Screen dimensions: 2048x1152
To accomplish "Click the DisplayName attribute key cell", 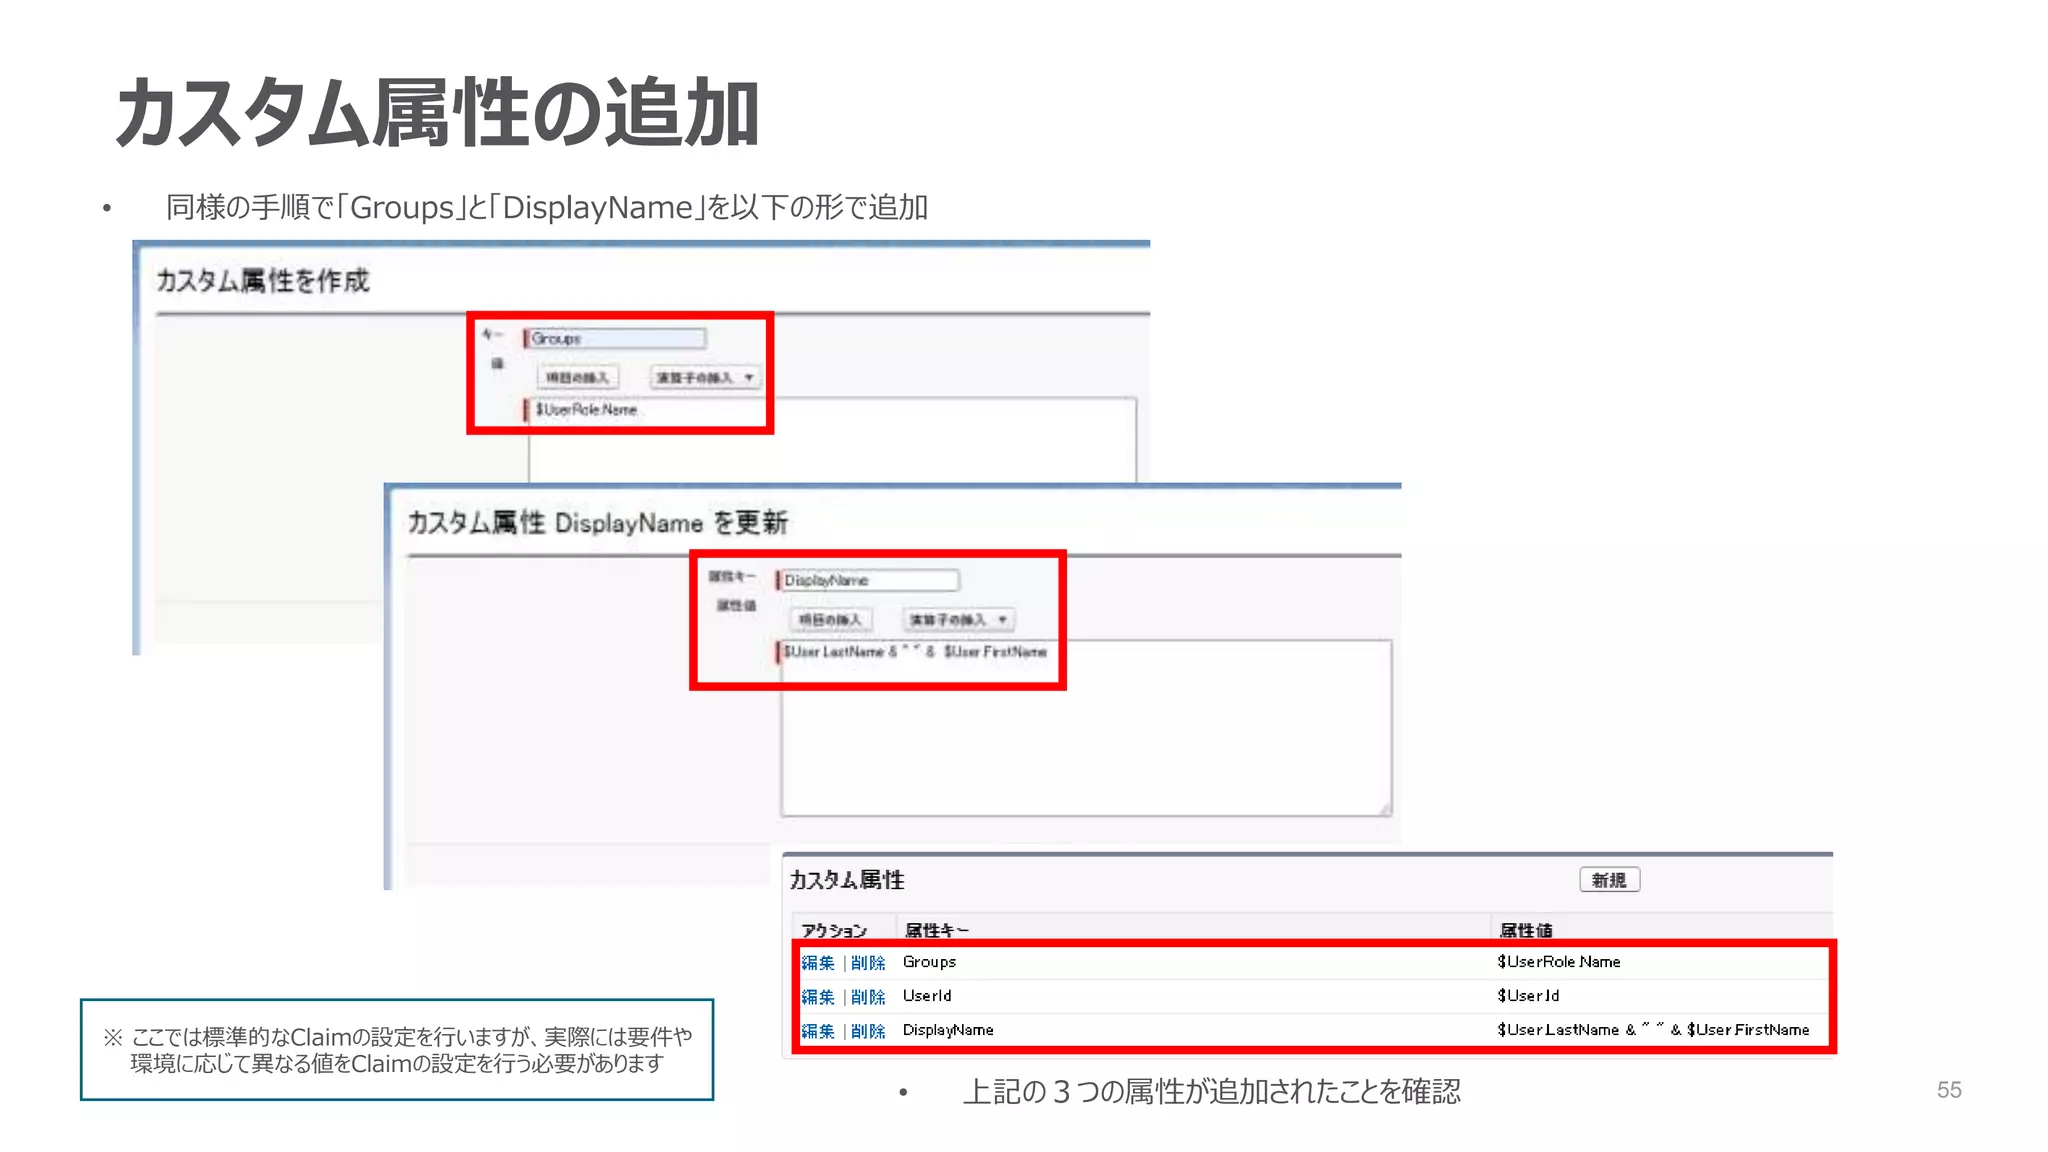I will pyautogui.click(x=948, y=1030).
